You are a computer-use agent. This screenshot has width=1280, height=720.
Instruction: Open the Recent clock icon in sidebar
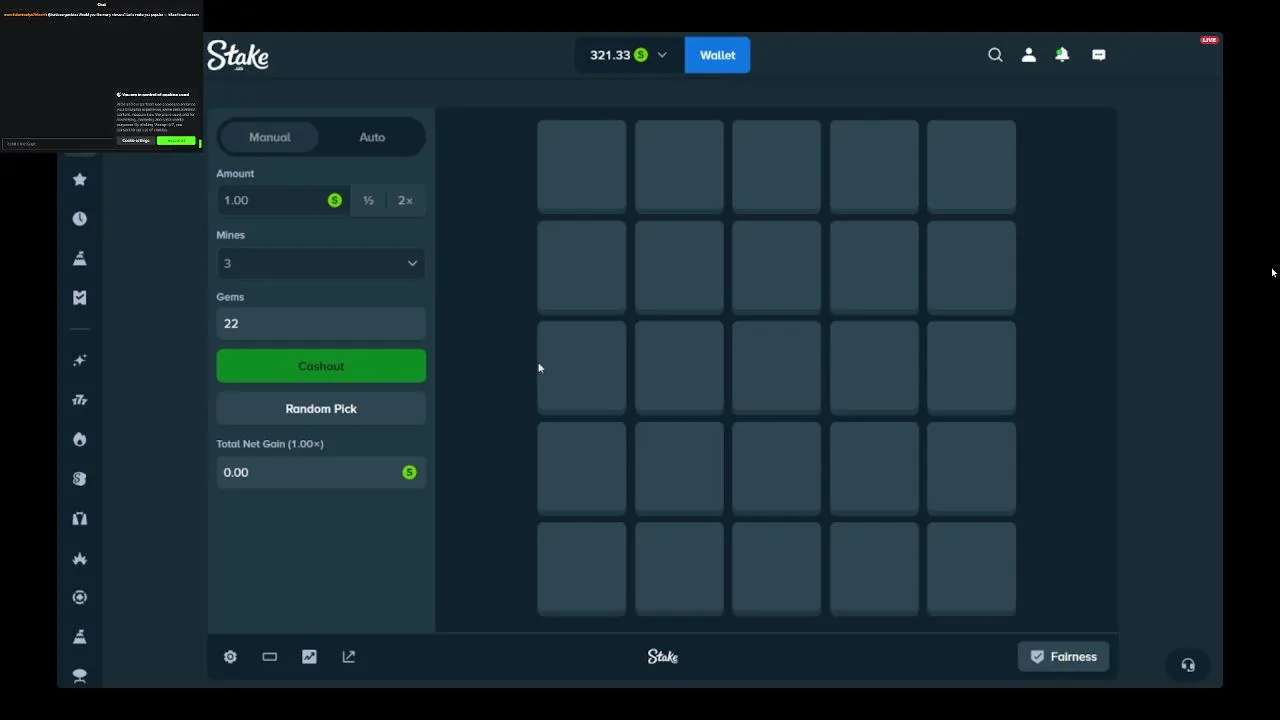point(80,219)
